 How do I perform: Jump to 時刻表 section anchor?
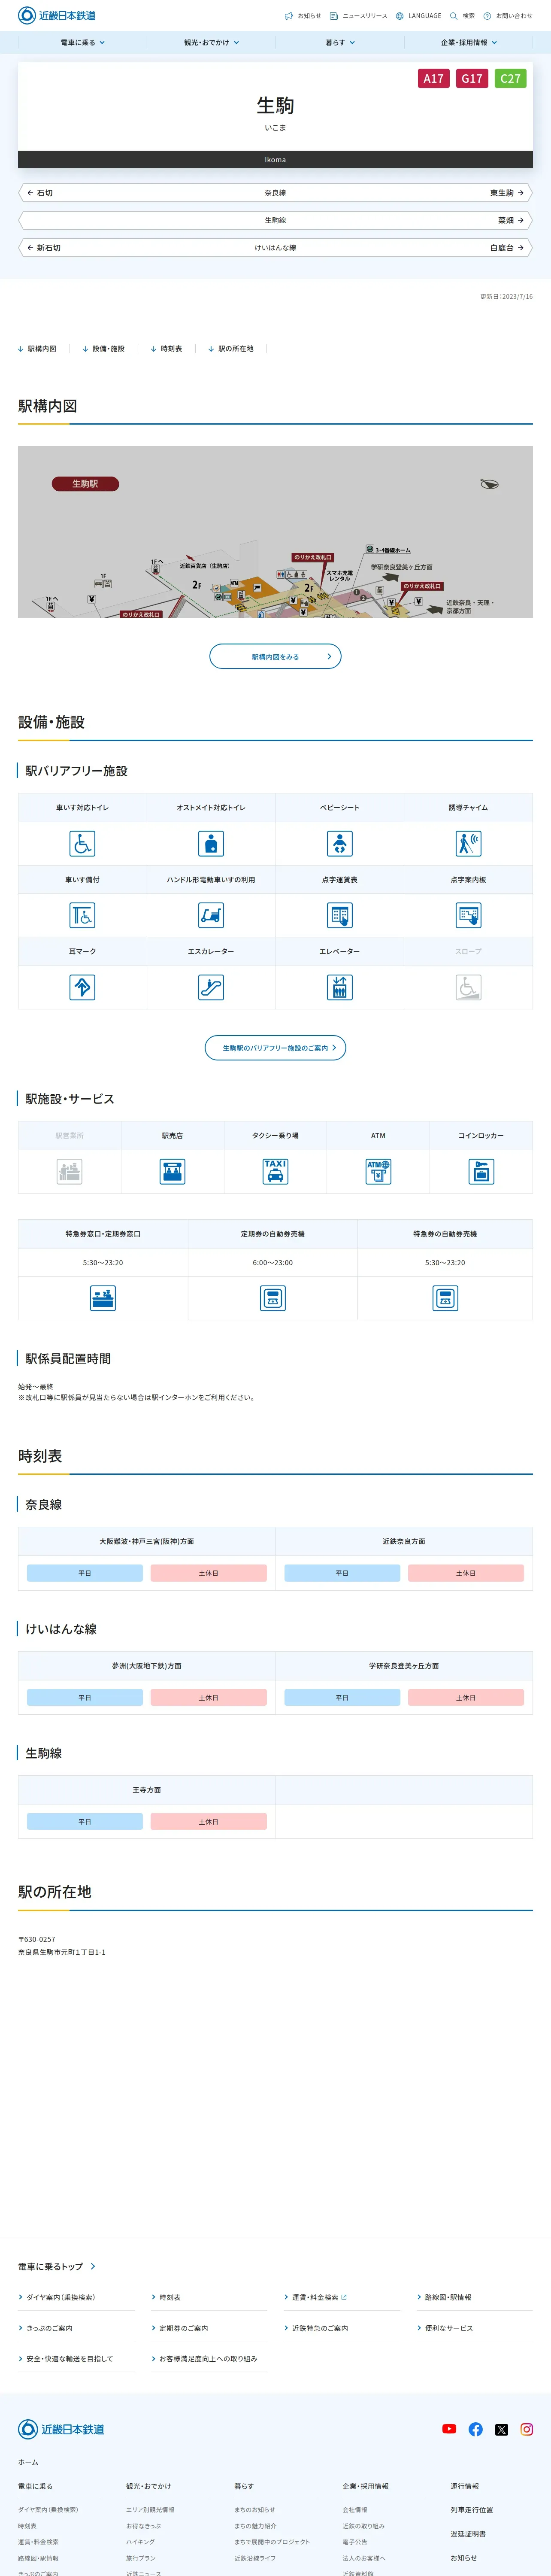(166, 349)
